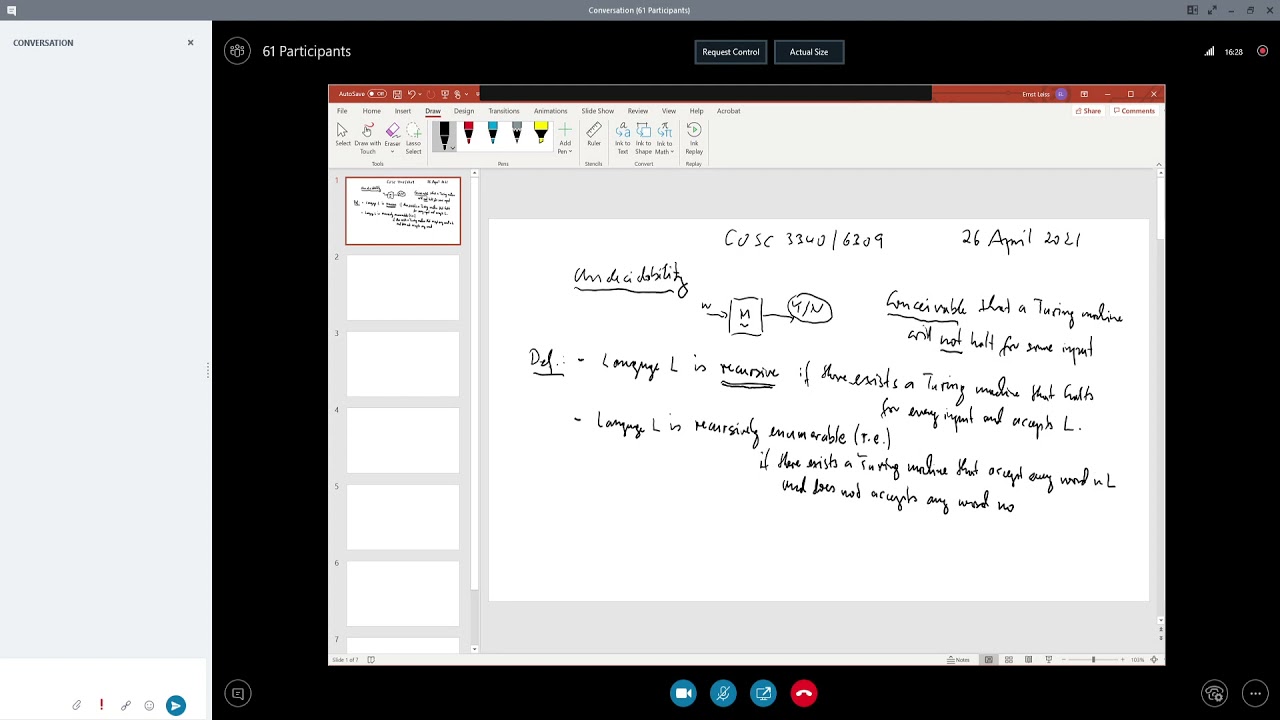The width and height of the screenshot is (1280, 720).
Task: Fit slide to current window
Action: pos(1154,659)
